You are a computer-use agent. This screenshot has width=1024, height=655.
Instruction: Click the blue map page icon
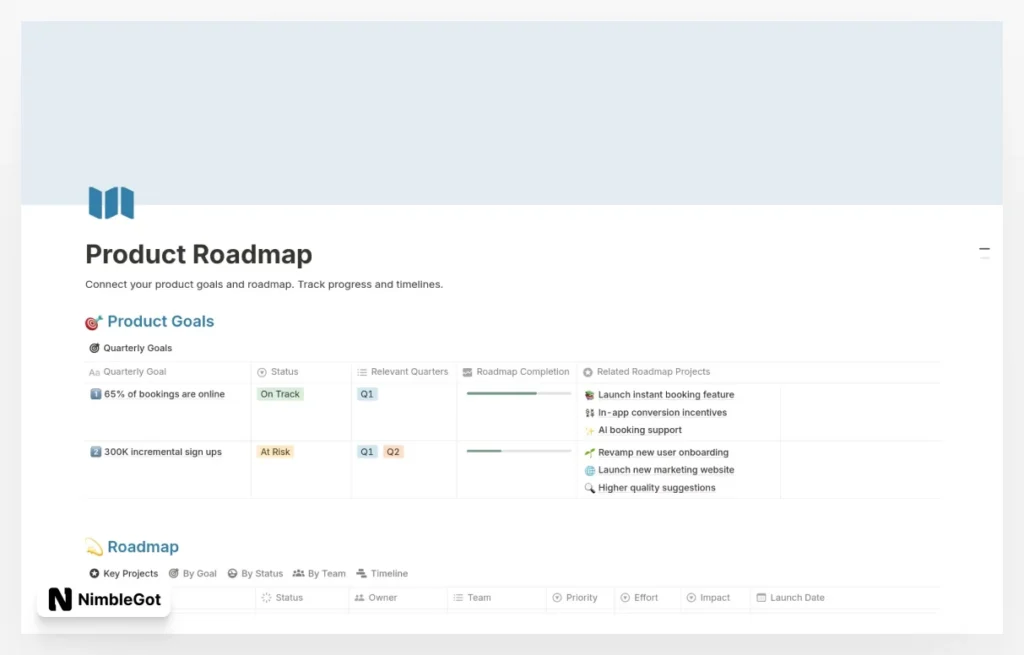[111, 203]
